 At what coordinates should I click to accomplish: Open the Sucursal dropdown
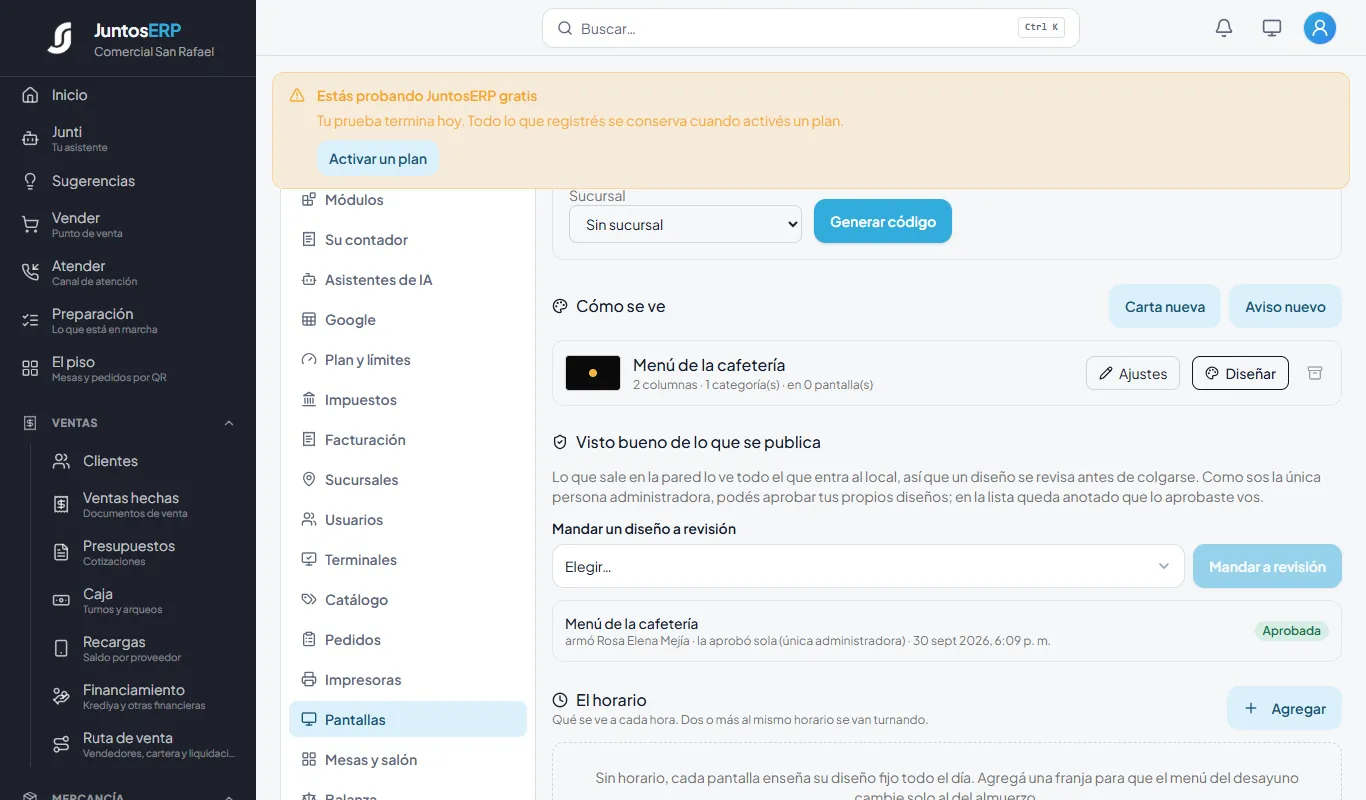tap(685, 224)
